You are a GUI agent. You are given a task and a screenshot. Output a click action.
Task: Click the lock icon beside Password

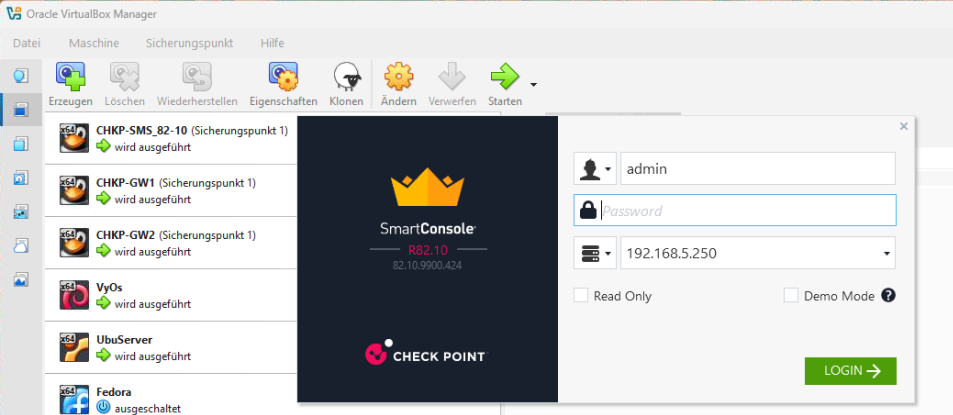pyautogui.click(x=588, y=210)
